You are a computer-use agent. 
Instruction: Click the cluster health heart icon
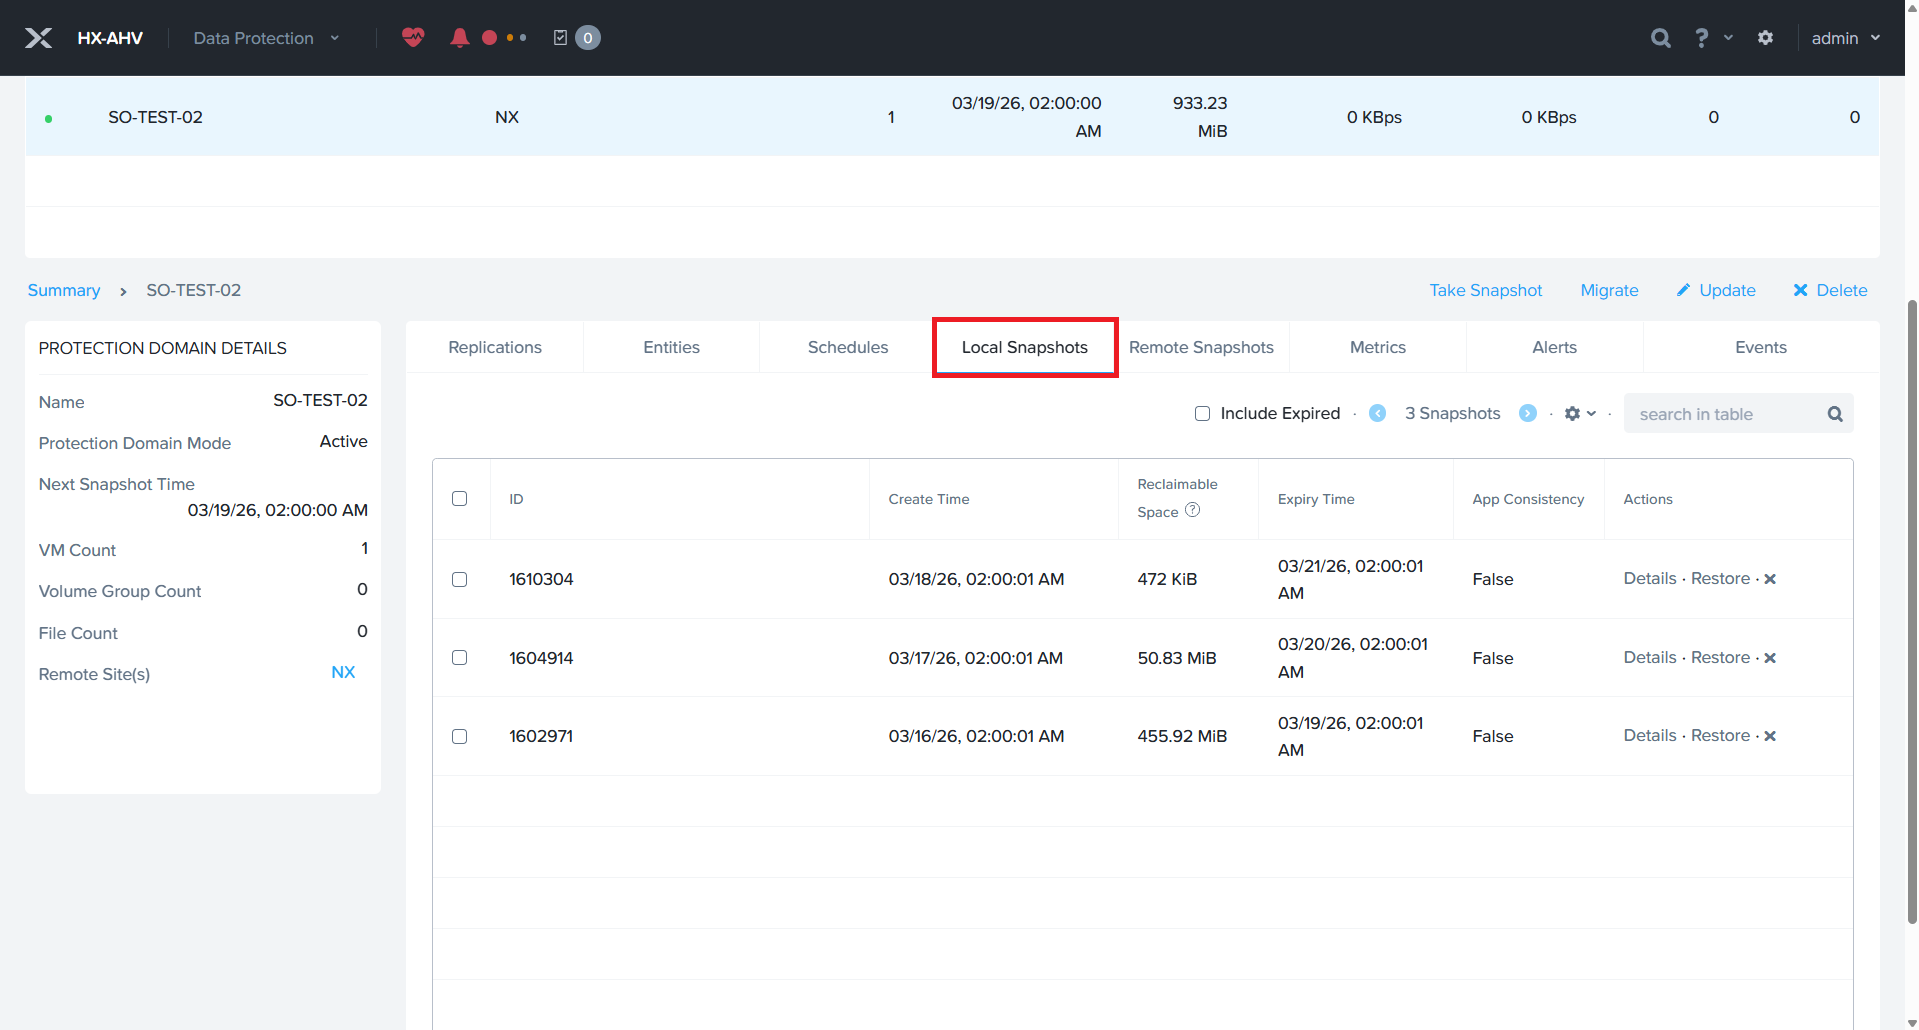click(x=413, y=38)
